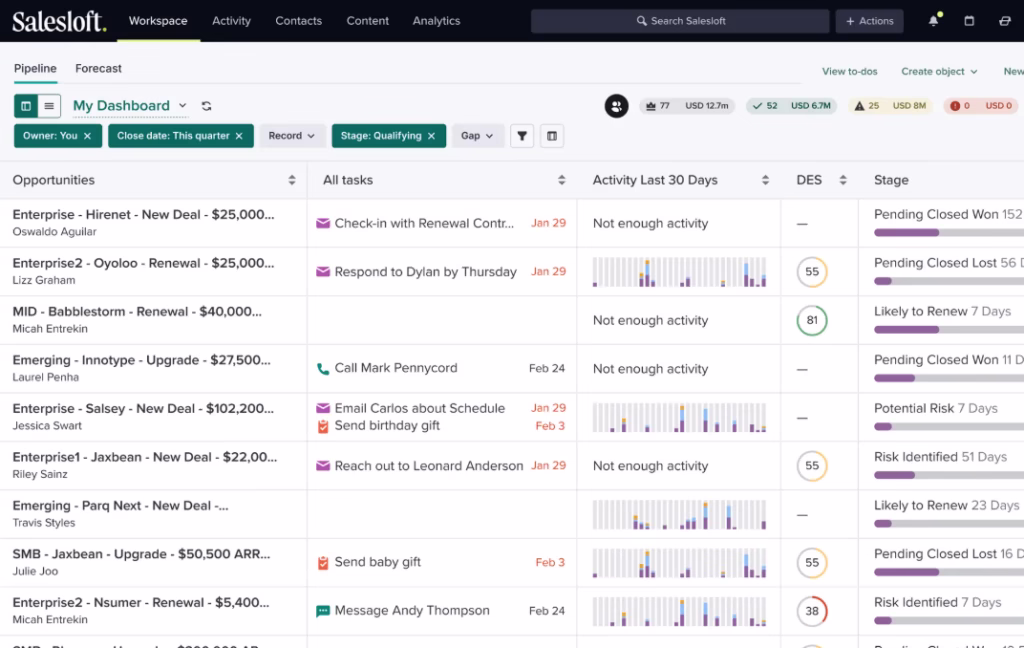Viewport: 1024px width, 648px height.
Task: Click the red alert 0 USD 0 badge
Action: pyautogui.click(x=980, y=106)
